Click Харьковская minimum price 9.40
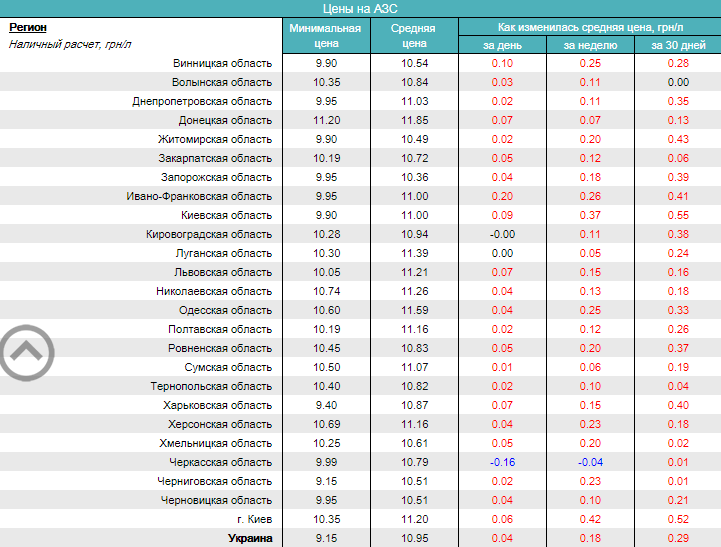 click(x=325, y=405)
